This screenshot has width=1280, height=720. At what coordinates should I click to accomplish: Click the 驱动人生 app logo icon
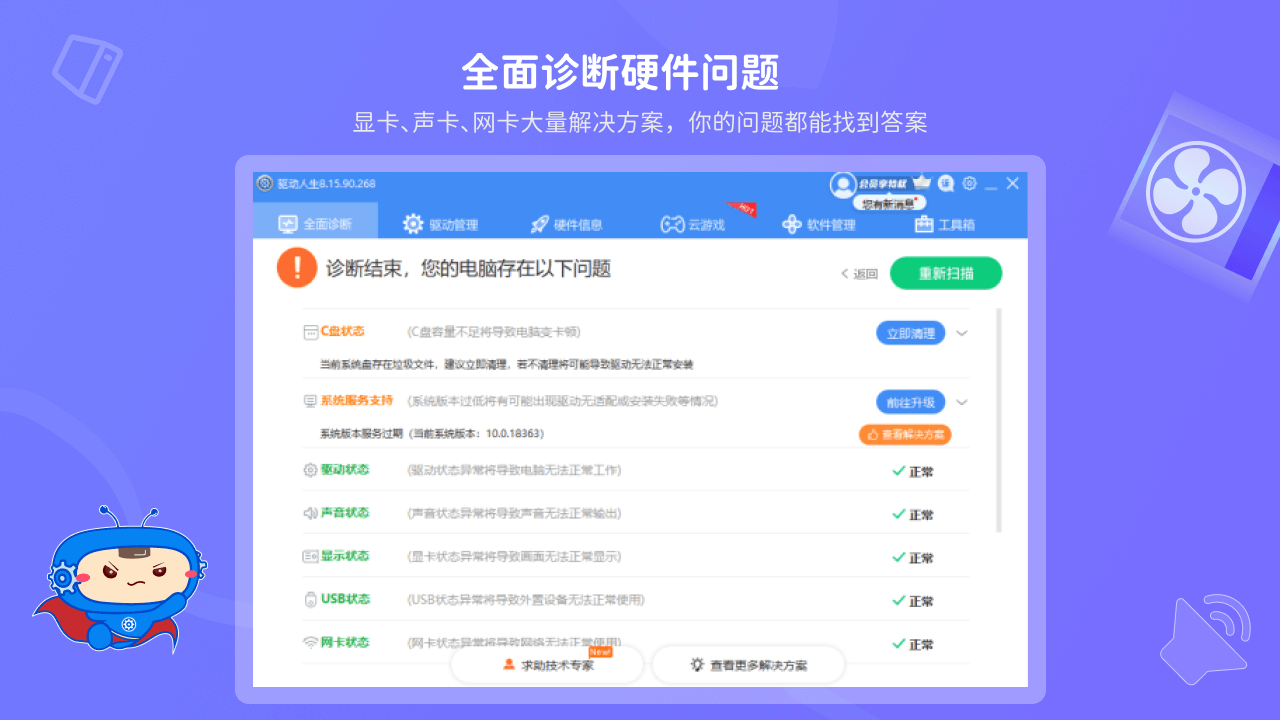265,183
